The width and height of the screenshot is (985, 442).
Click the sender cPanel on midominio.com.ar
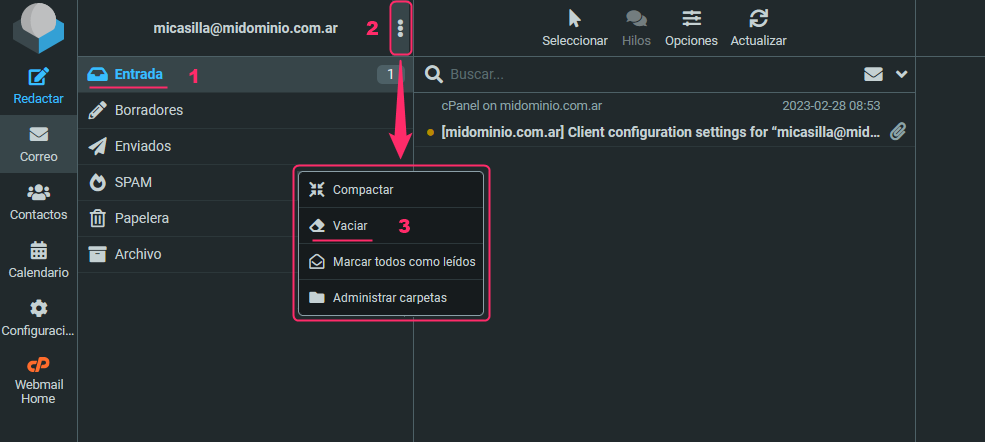point(521,106)
